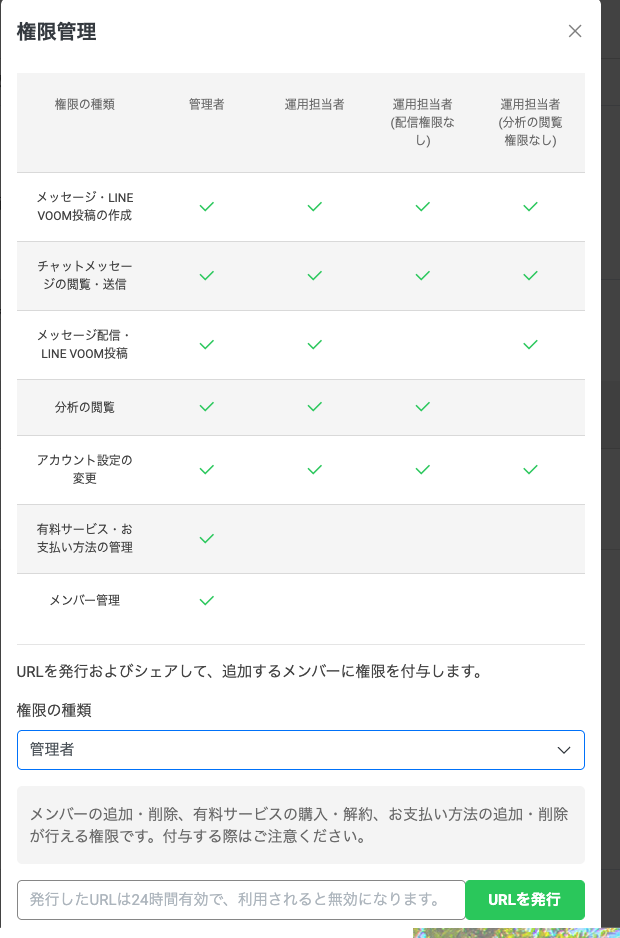Screen dimensions: 620x938
Task: Open the 権限の種類 dropdown showing 管理者
Action: click(x=300, y=750)
